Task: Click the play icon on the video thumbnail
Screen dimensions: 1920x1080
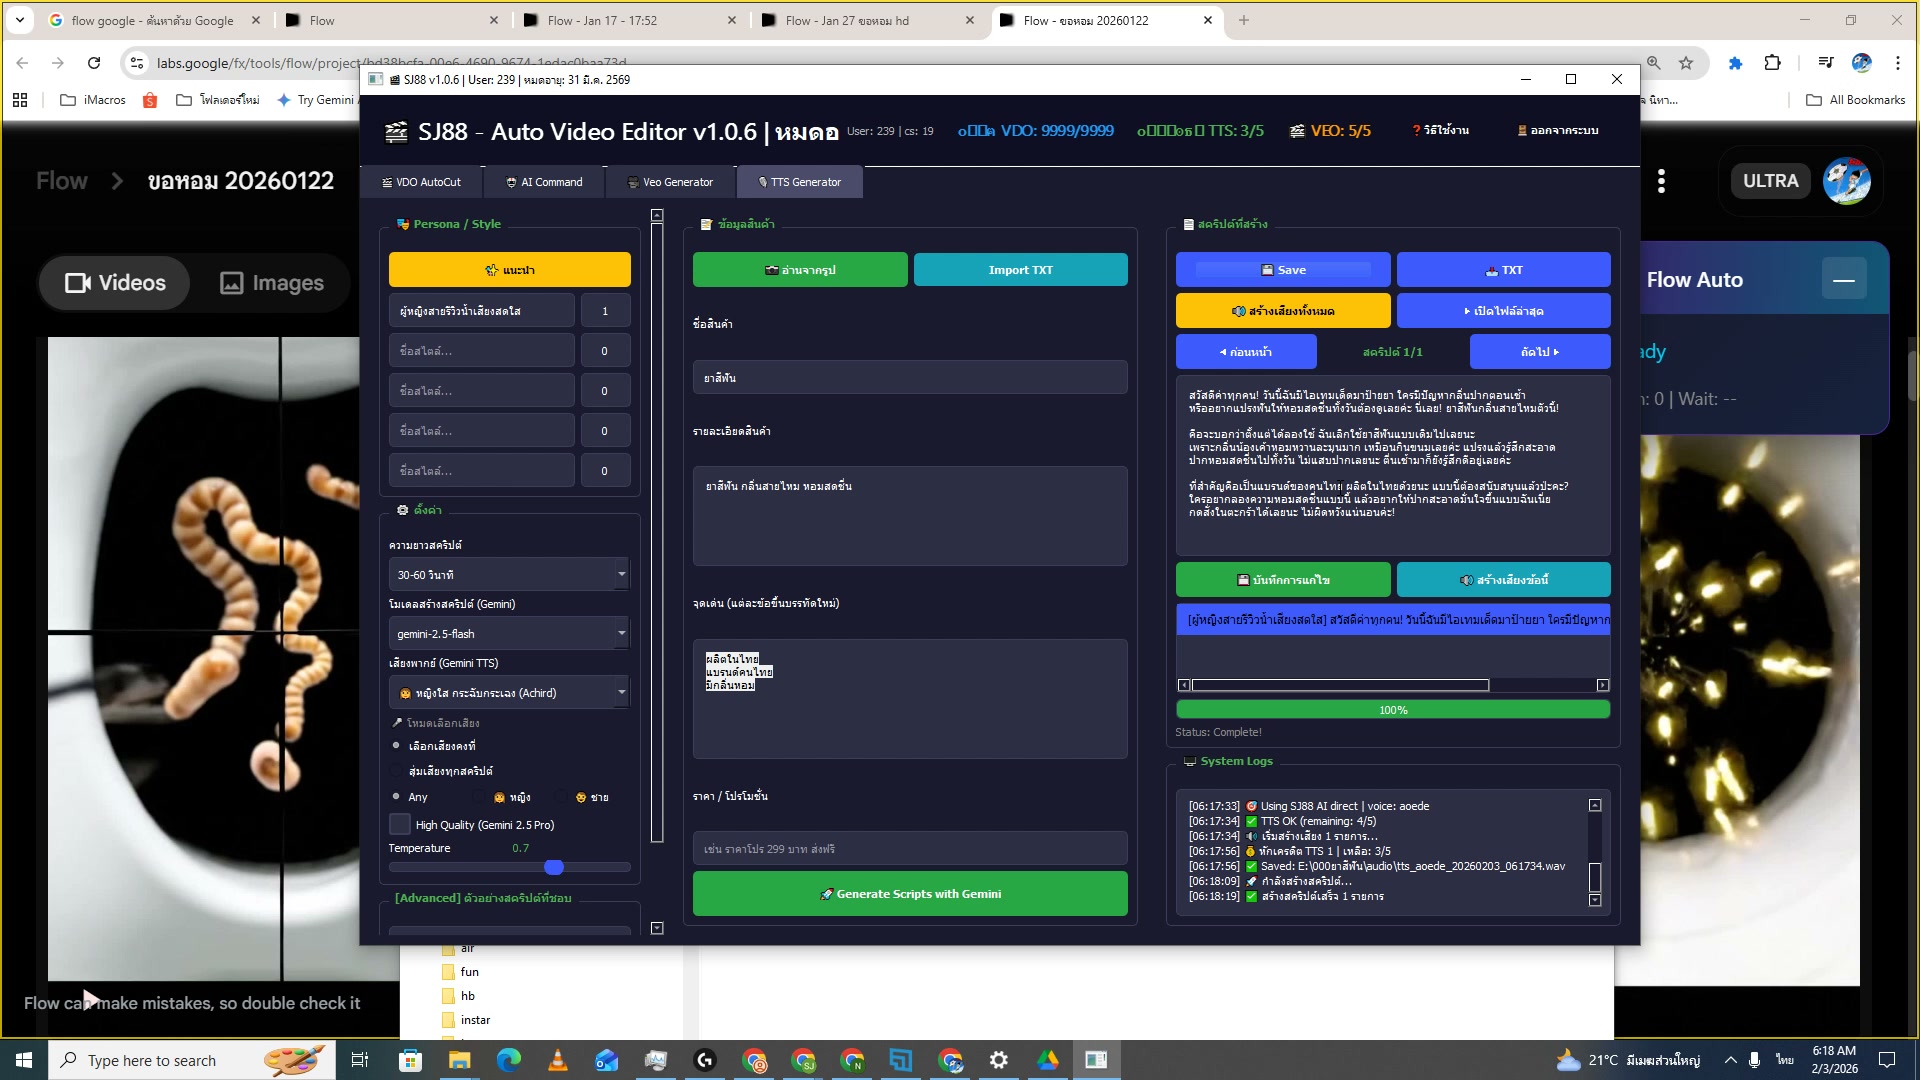Action: 89,999
